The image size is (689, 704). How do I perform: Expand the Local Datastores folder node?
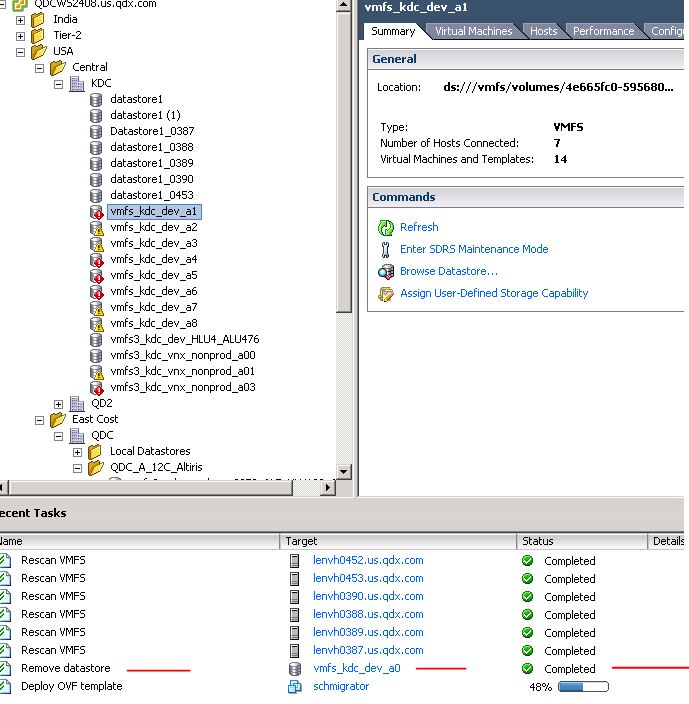click(x=77, y=453)
